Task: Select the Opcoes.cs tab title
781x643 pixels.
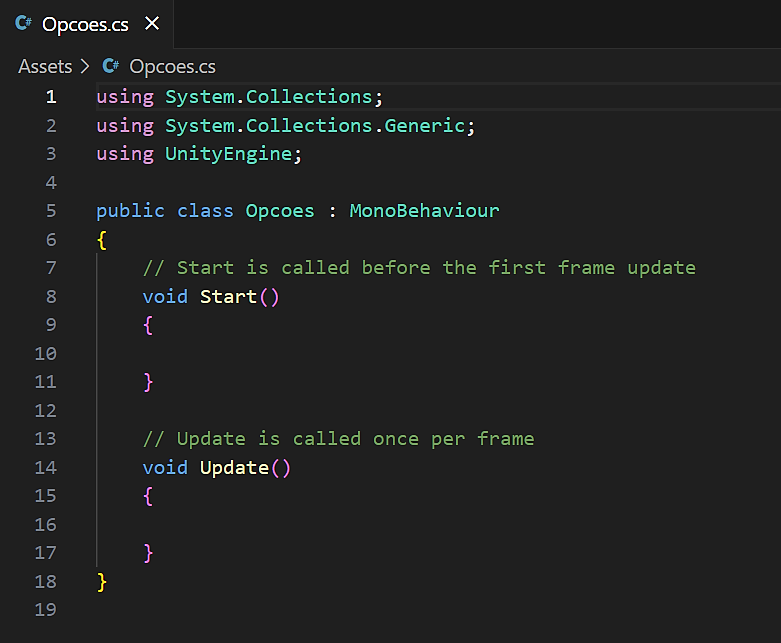Action: tap(85, 24)
